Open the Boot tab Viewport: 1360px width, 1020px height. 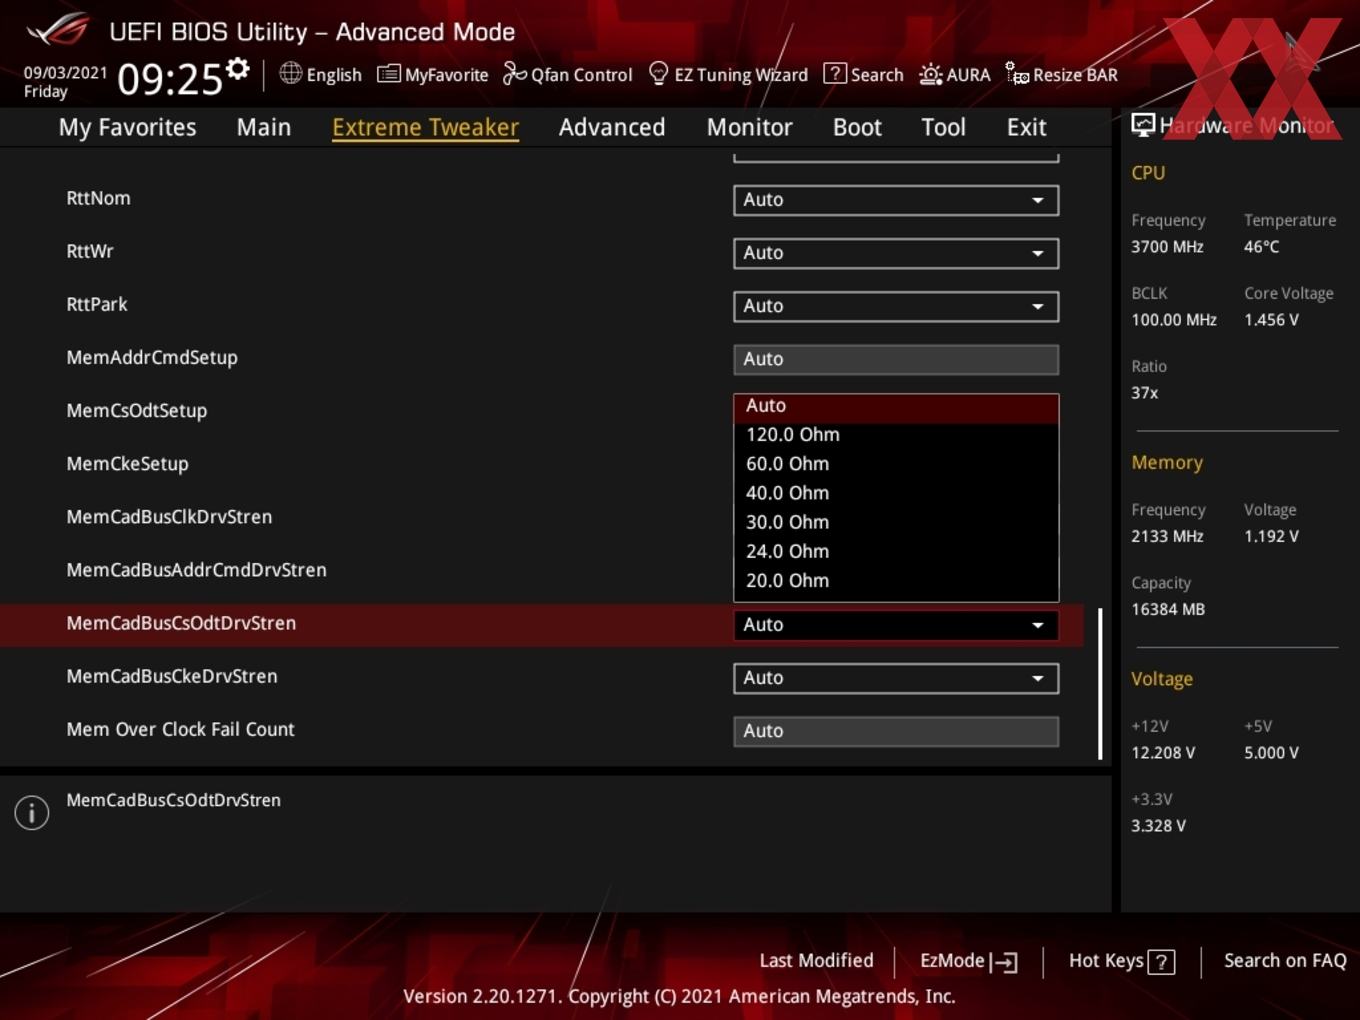pyautogui.click(x=857, y=127)
